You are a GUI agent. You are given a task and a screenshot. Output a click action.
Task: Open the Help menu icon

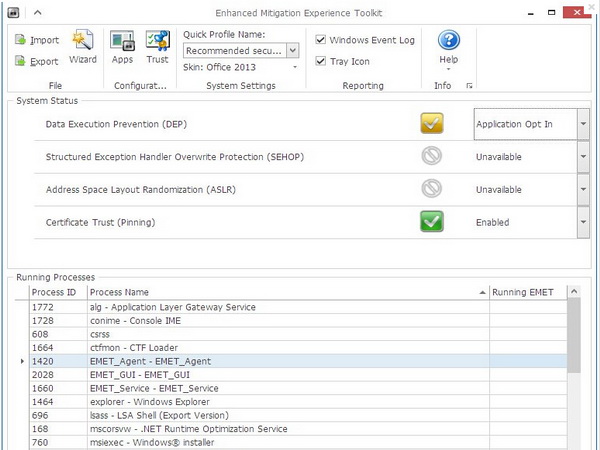[x=448, y=40]
